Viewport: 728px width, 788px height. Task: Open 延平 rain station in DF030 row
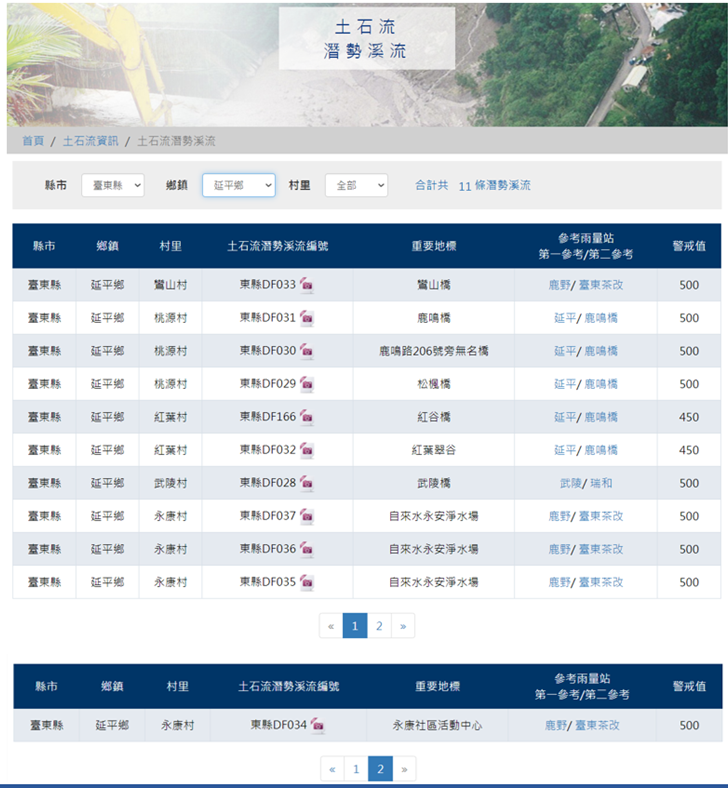565,351
